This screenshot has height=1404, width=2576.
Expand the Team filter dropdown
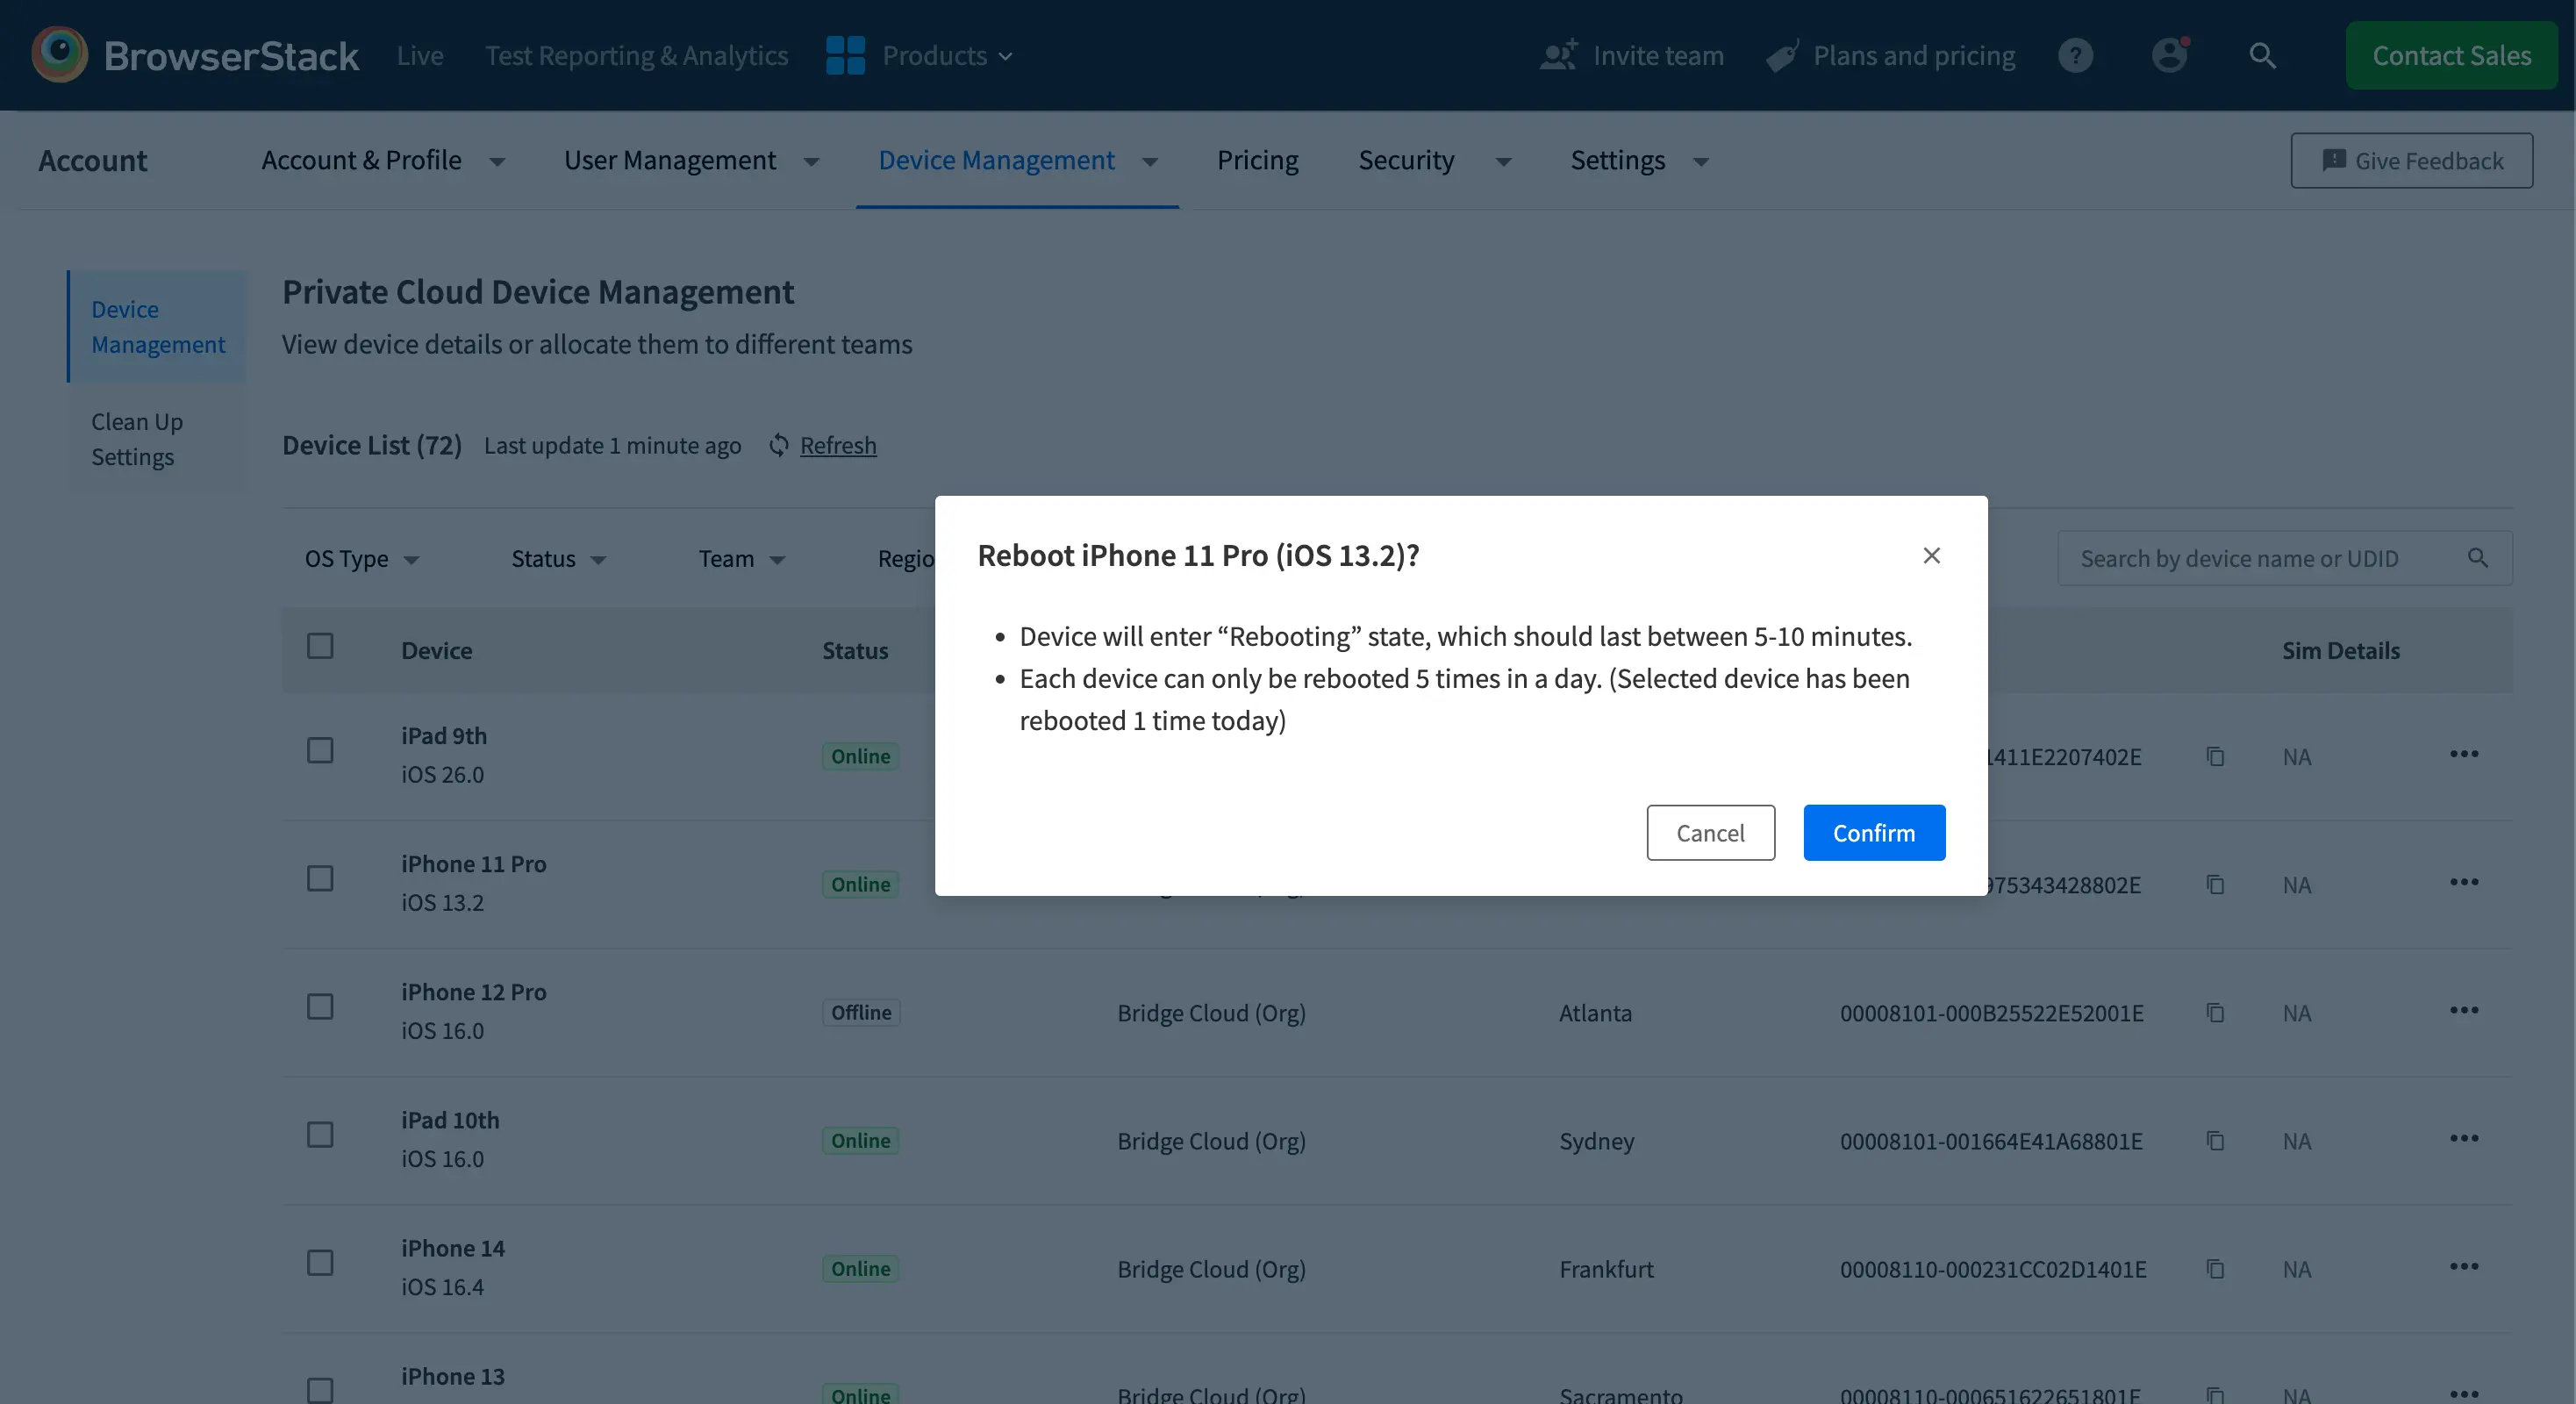tap(741, 559)
